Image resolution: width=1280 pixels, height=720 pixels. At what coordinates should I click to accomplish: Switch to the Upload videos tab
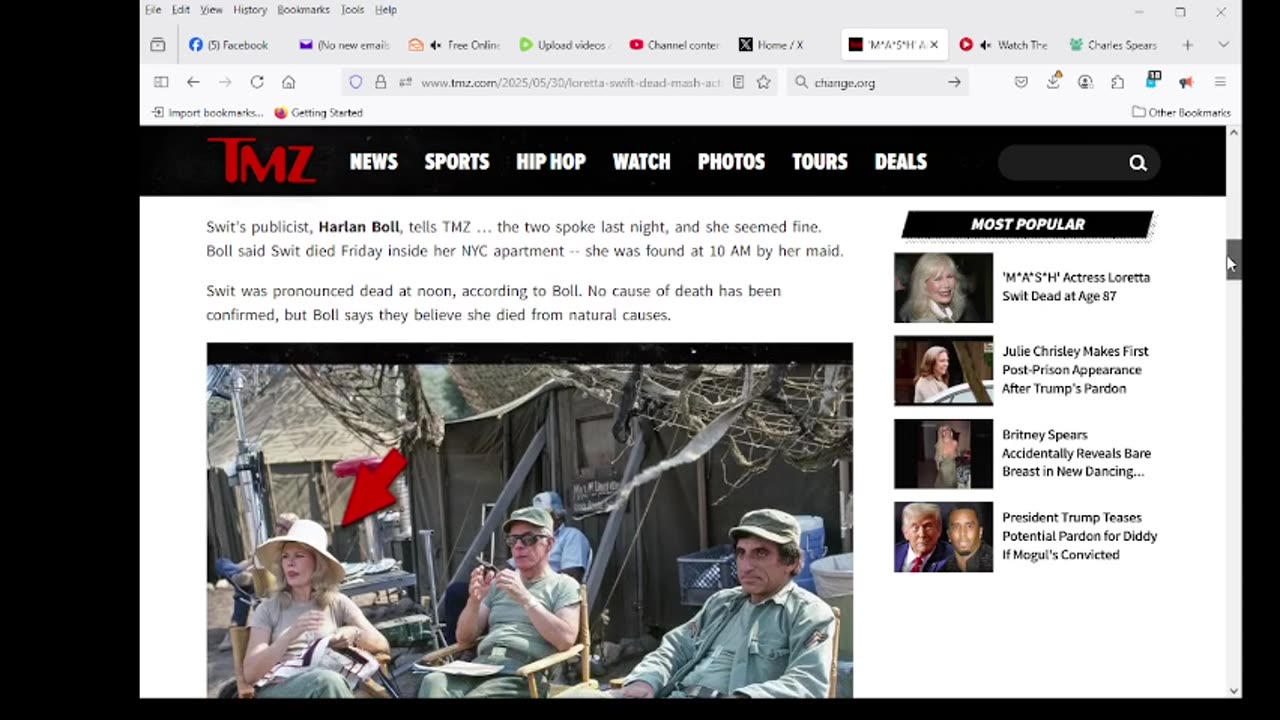(565, 45)
